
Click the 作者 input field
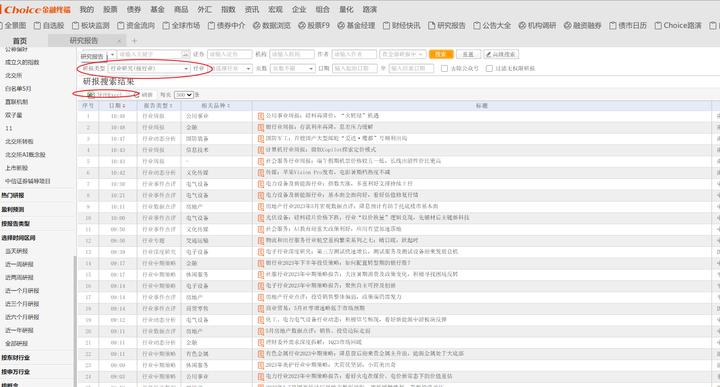(x=354, y=54)
